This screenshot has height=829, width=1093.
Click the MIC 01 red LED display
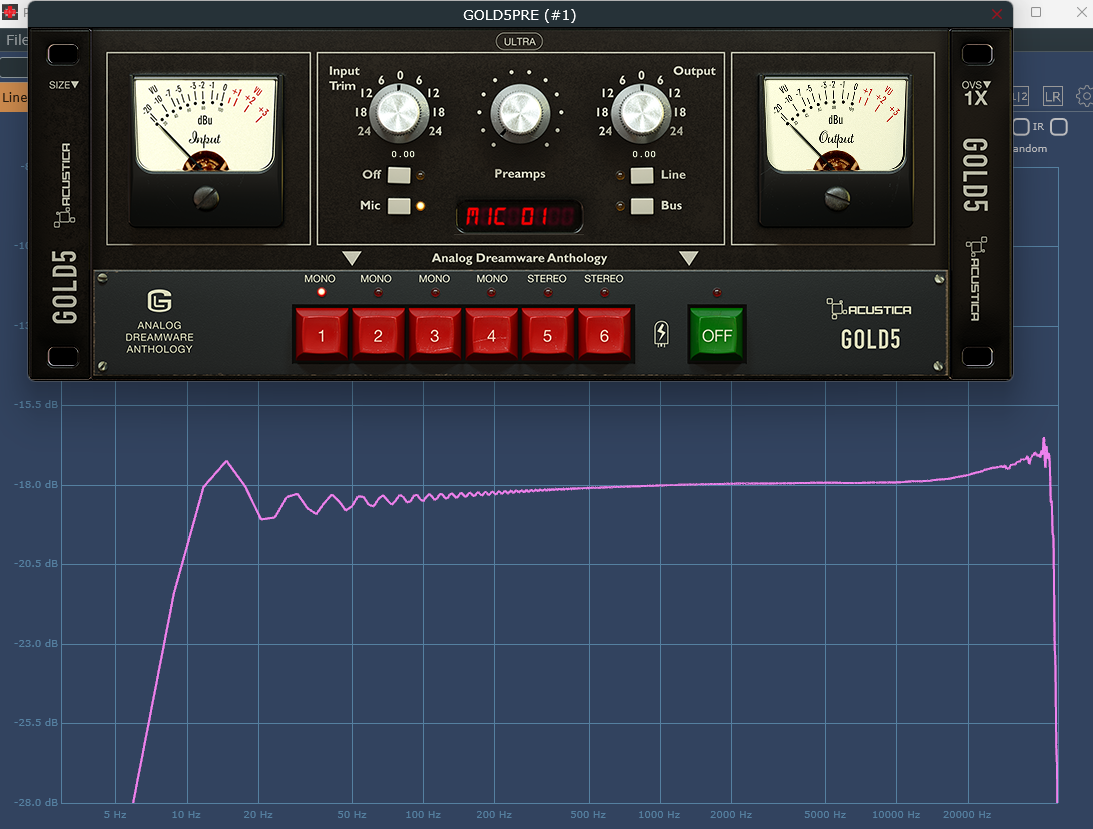point(519,216)
